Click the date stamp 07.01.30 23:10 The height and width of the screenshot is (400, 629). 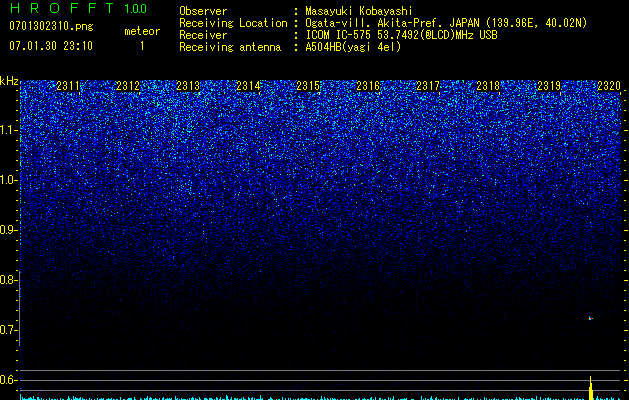(51, 46)
